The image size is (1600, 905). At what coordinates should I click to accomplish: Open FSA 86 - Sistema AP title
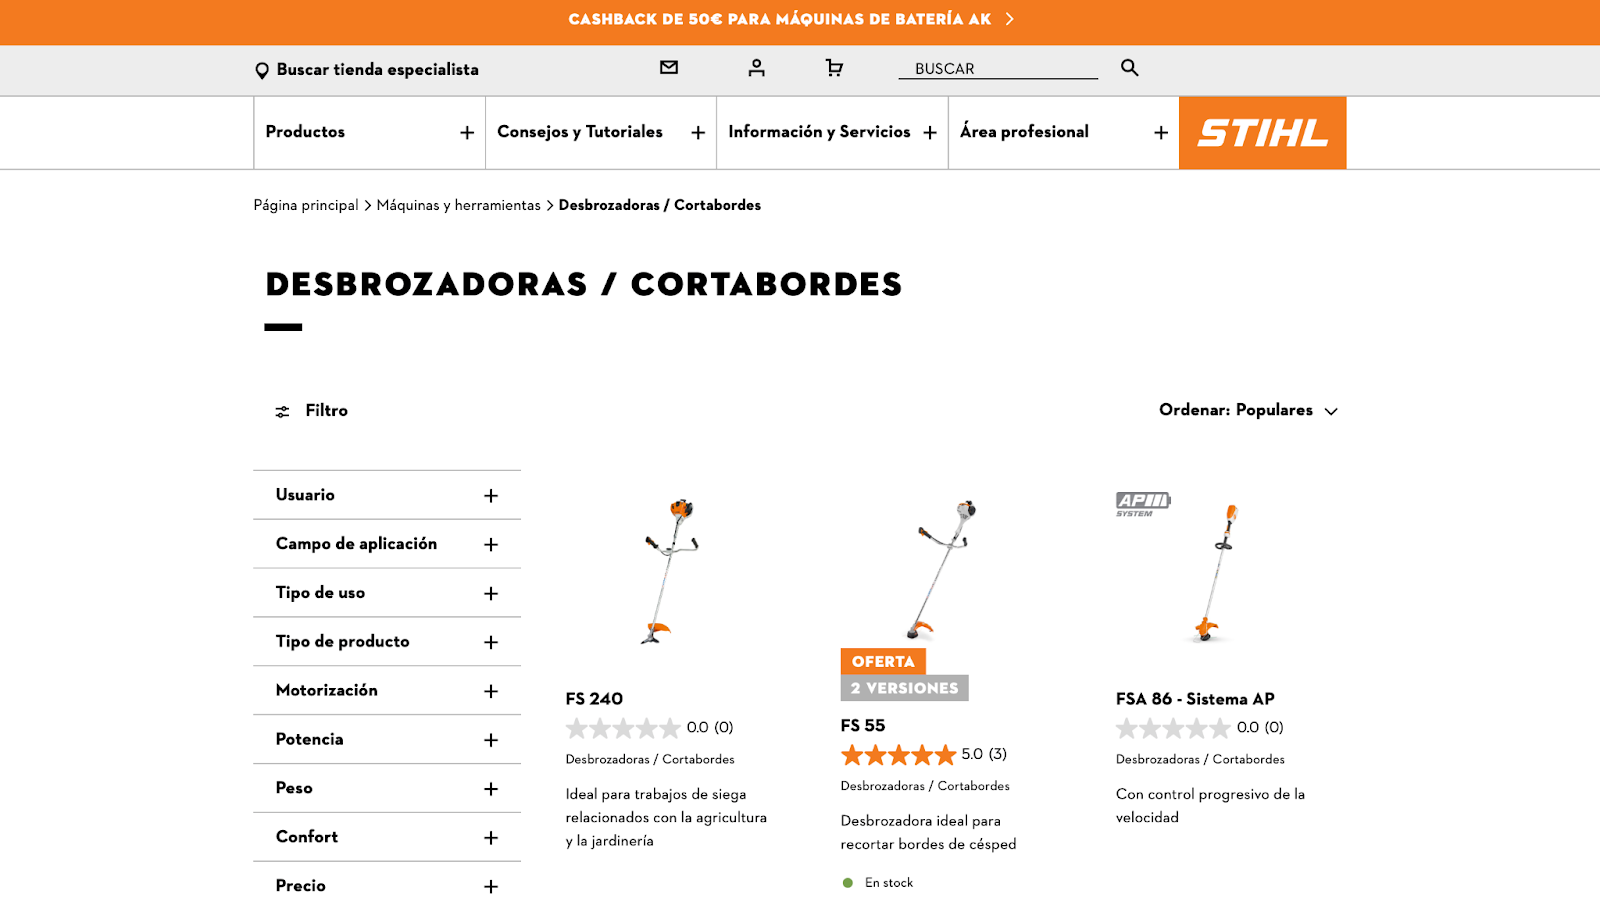click(x=1195, y=699)
